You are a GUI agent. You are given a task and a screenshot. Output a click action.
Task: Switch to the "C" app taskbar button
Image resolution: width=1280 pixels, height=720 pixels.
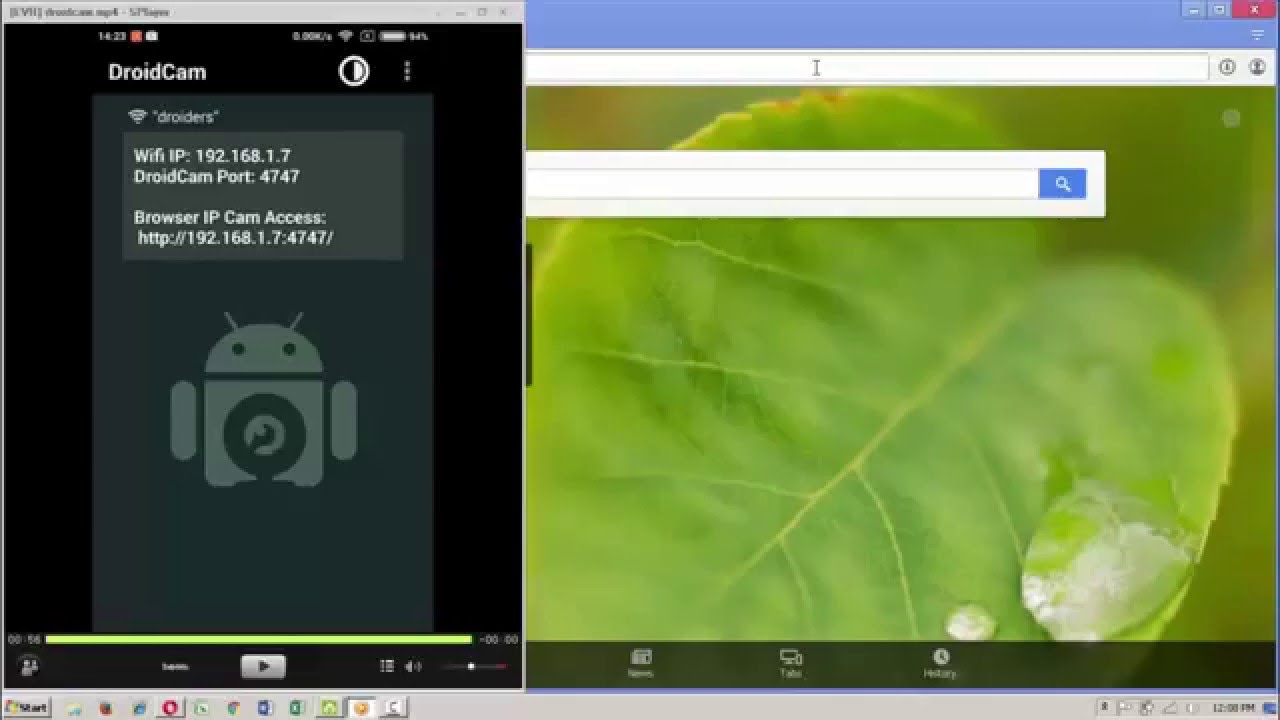[x=394, y=708]
